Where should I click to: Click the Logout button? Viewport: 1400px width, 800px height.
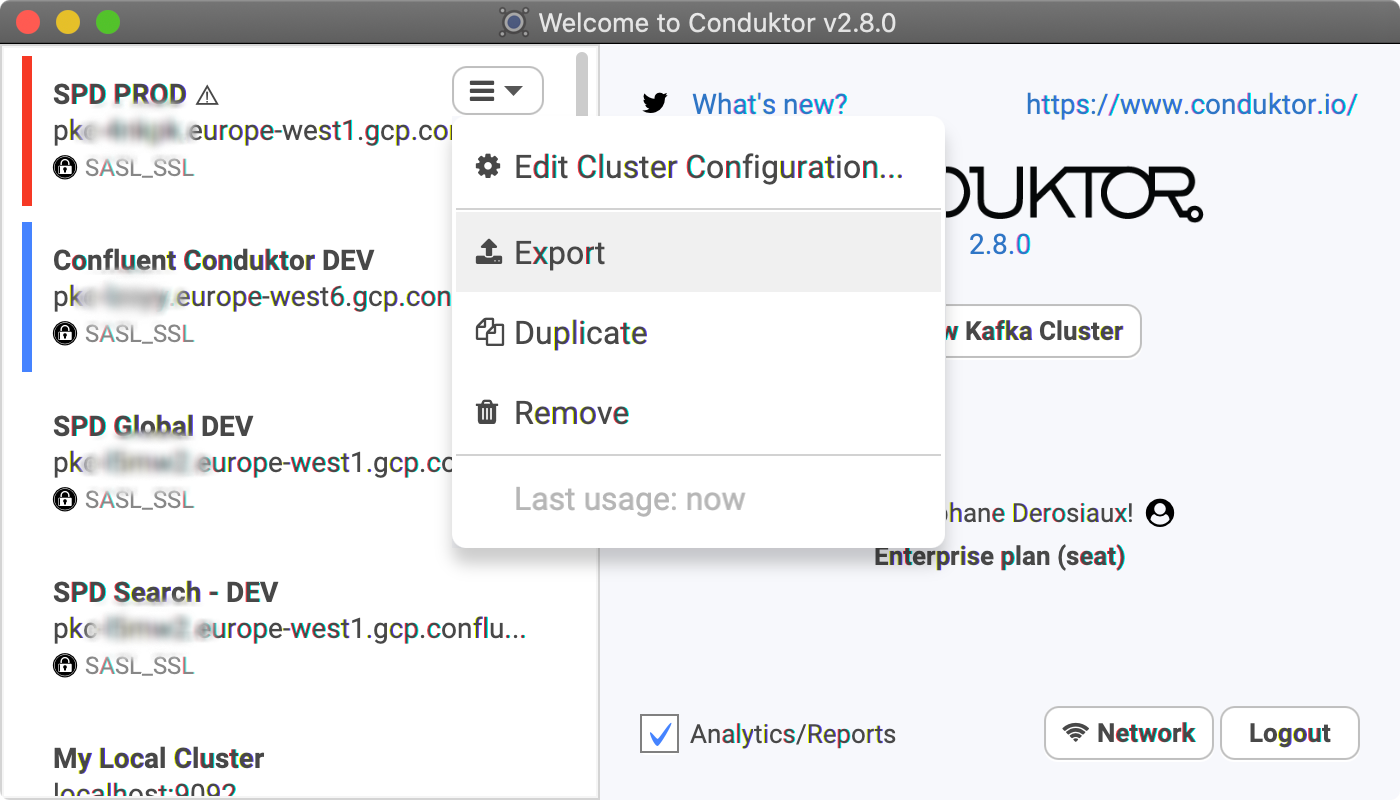coord(1290,733)
